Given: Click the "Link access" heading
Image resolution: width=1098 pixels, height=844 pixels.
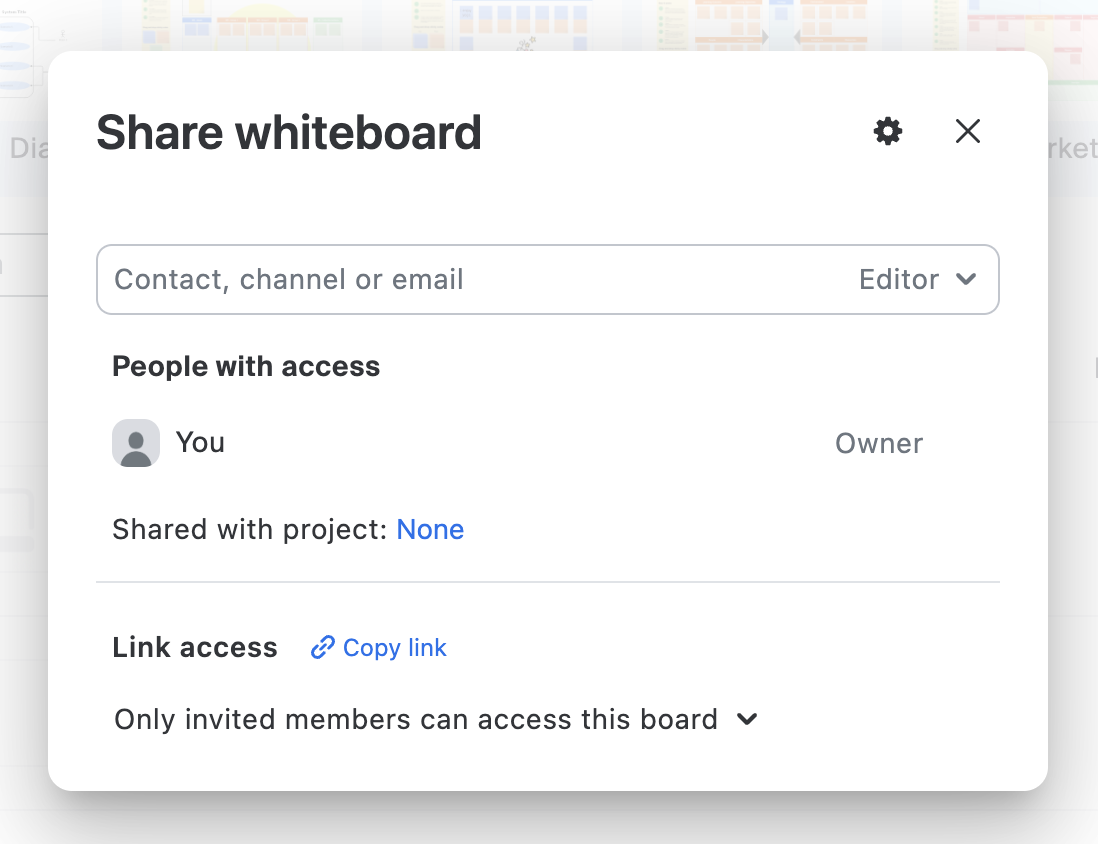Looking at the screenshot, I should click(x=195, y=648).
